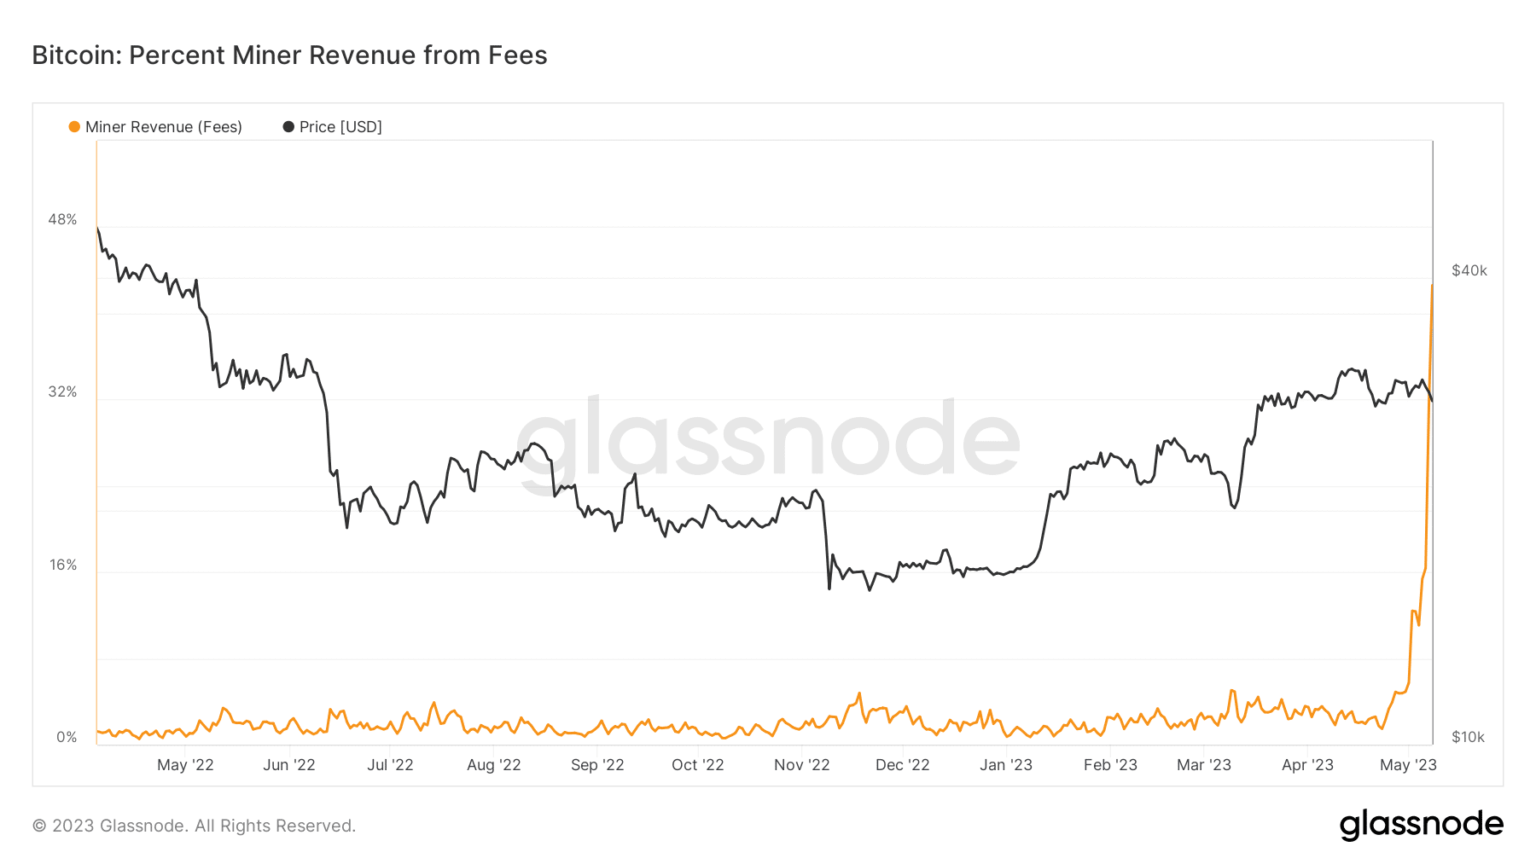Click the Glassnode copyright notice
1536x864 pixels.
(194, 826)
